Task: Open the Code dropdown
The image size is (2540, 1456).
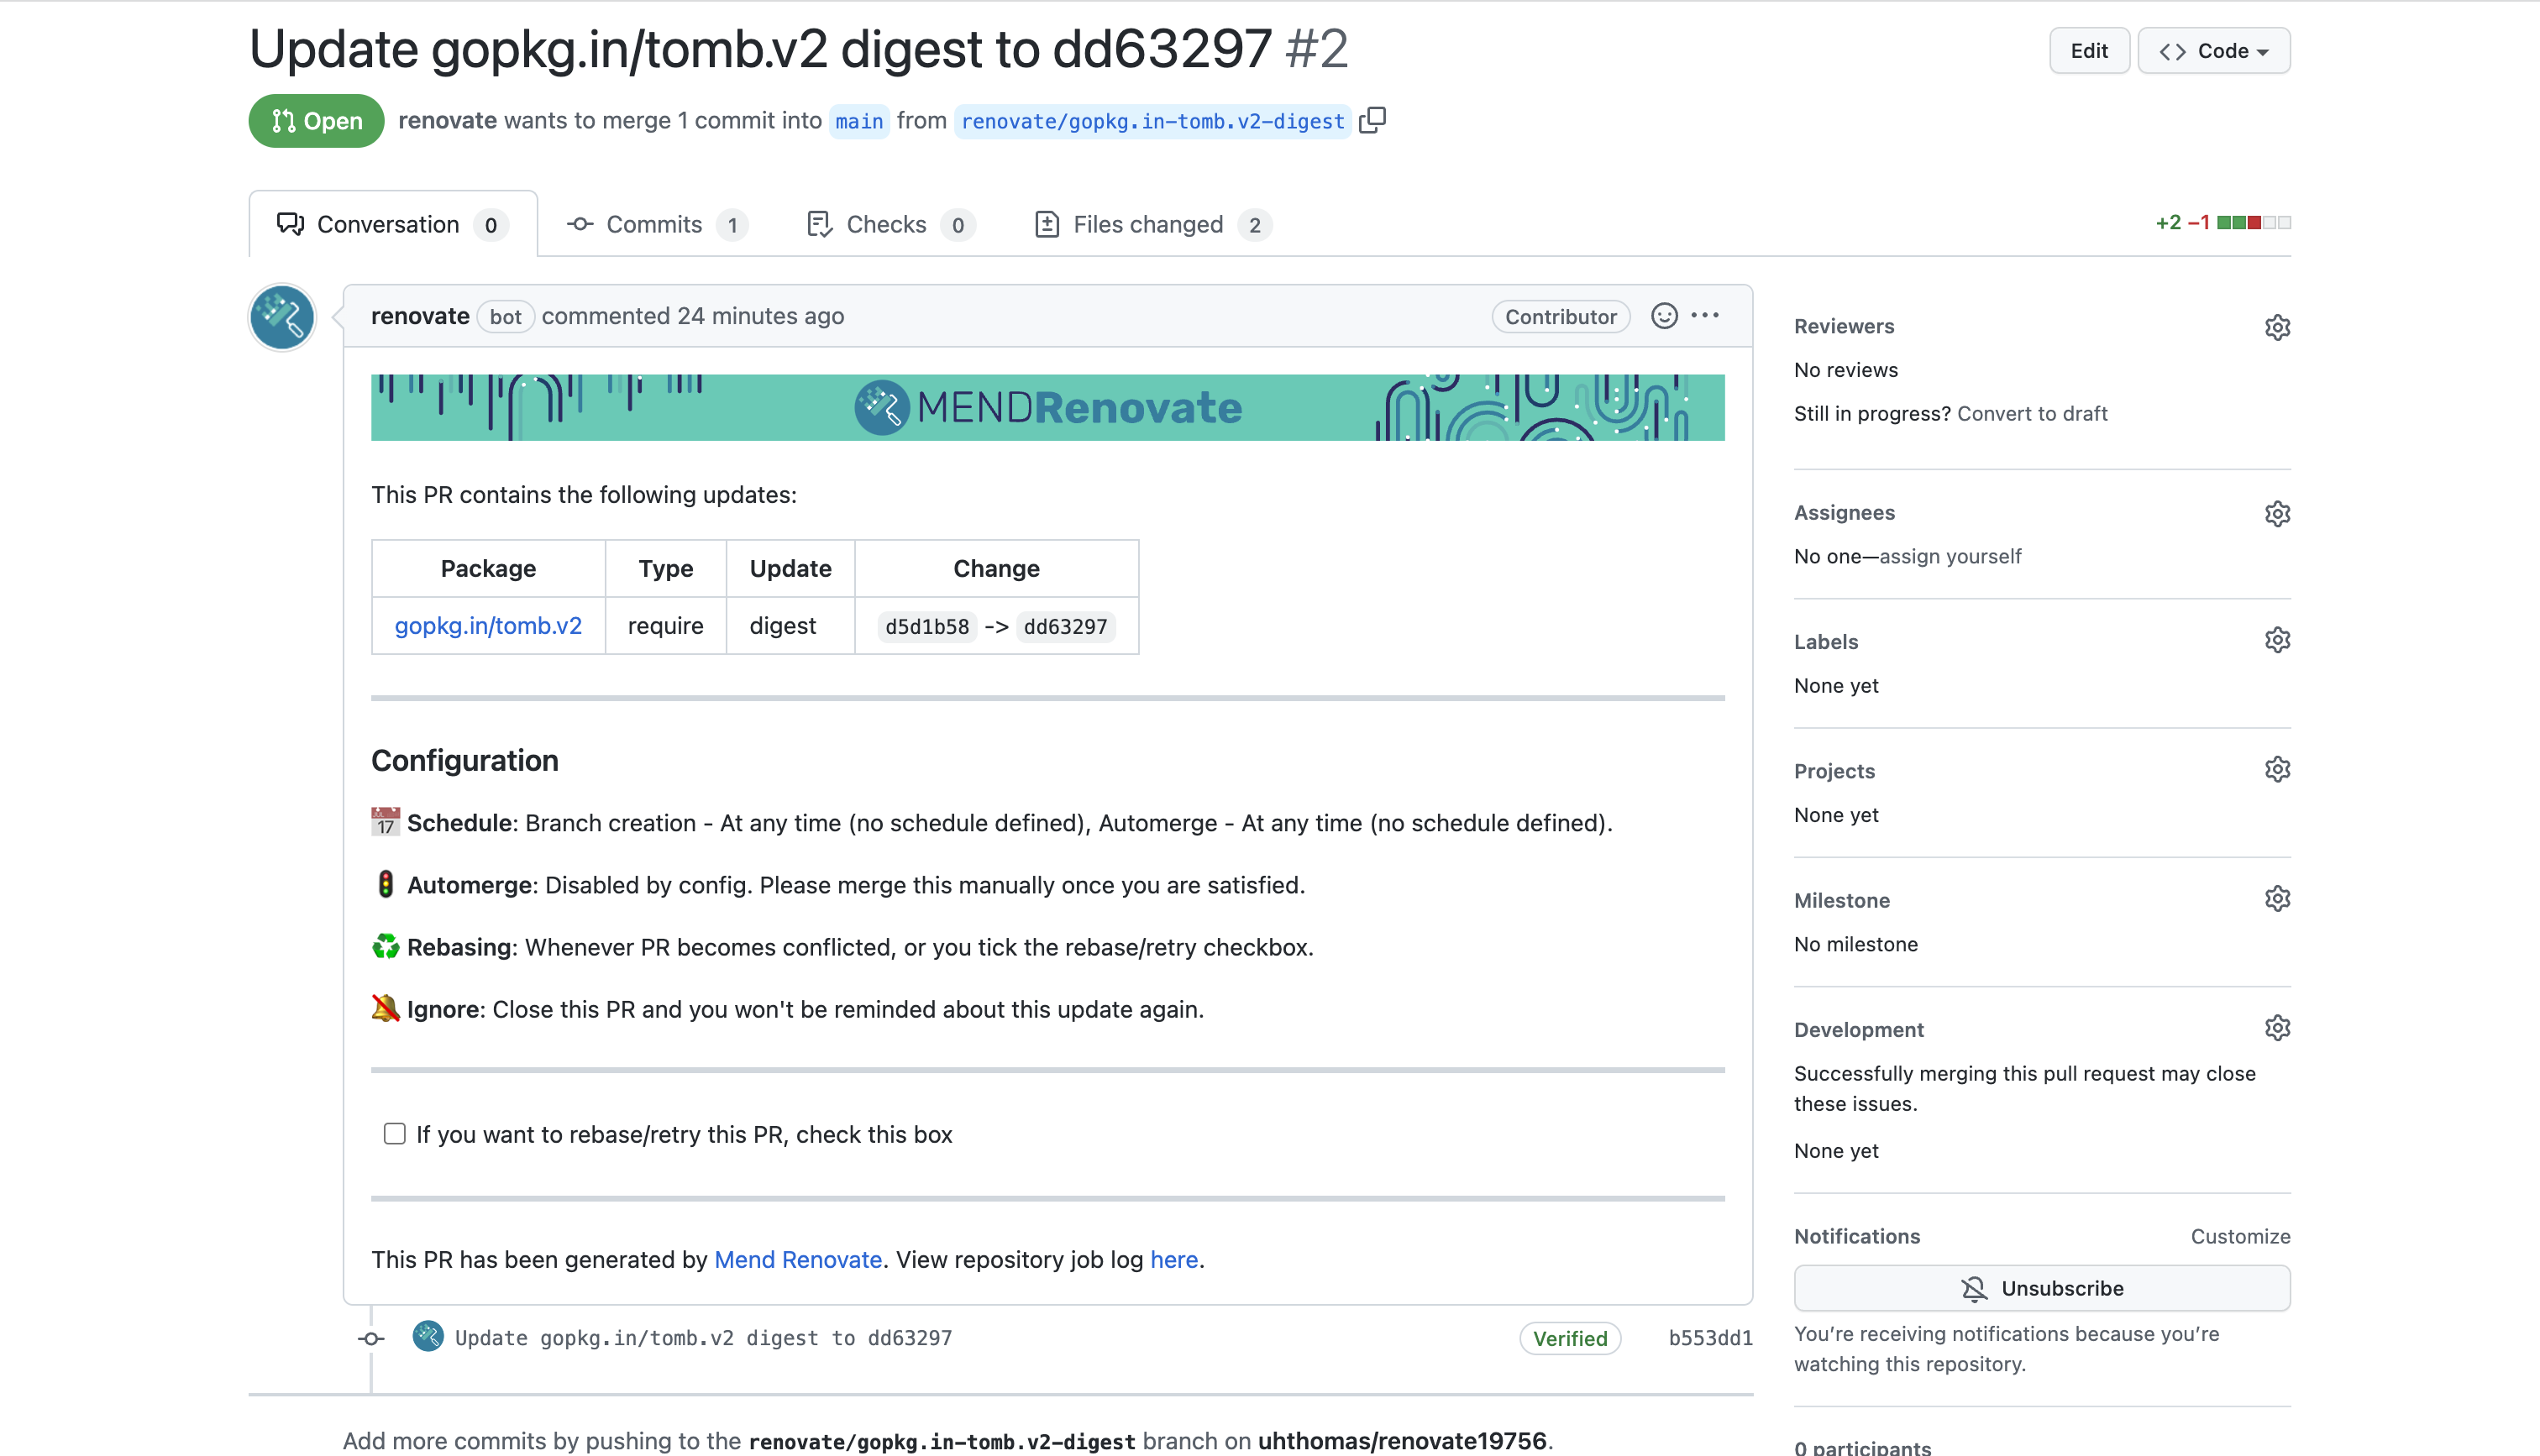Action: pyautogui.click(x=2213, y=50)
